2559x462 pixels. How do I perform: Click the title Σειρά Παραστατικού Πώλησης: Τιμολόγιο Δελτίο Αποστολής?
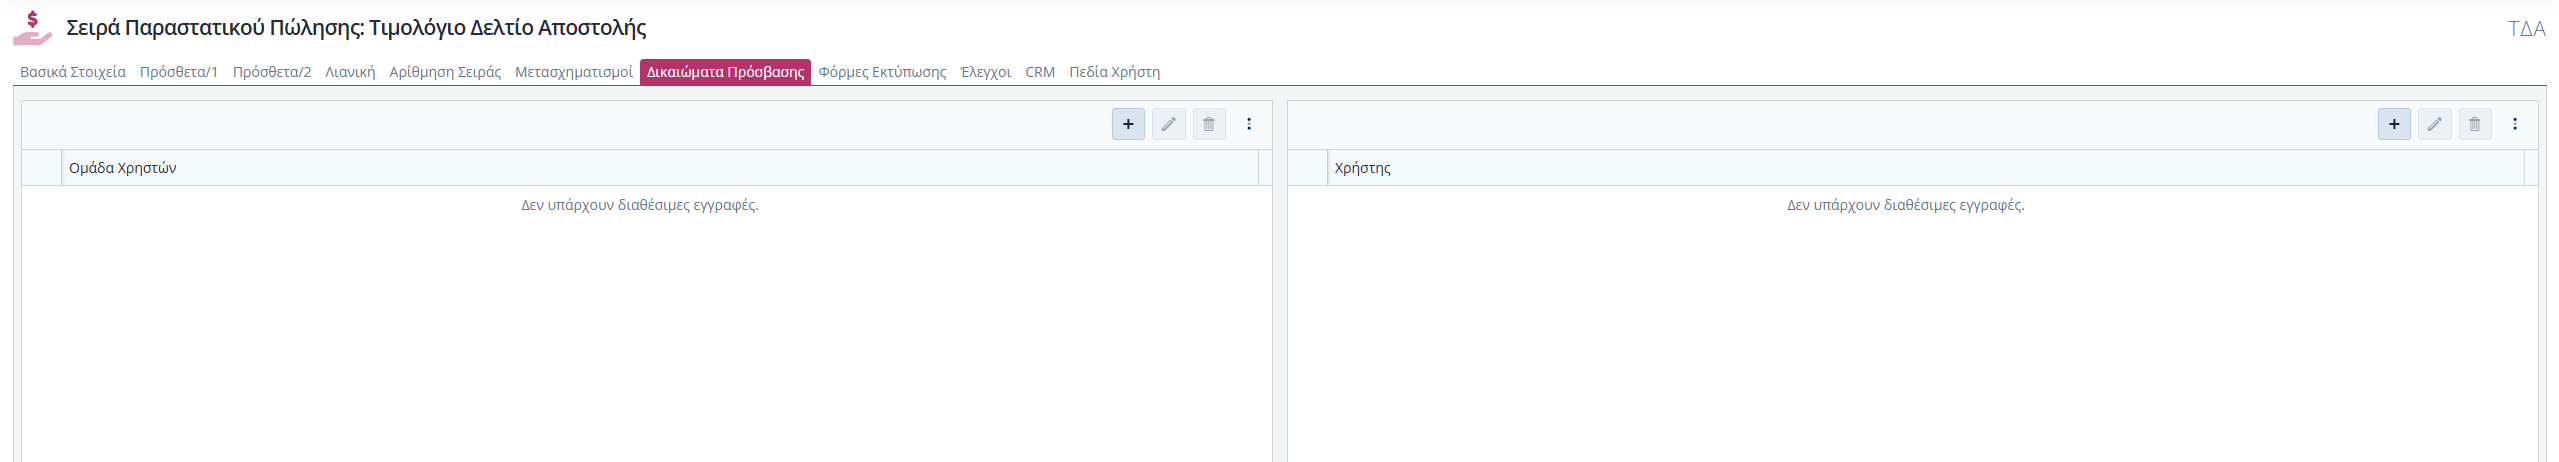(x=356, y=28)
